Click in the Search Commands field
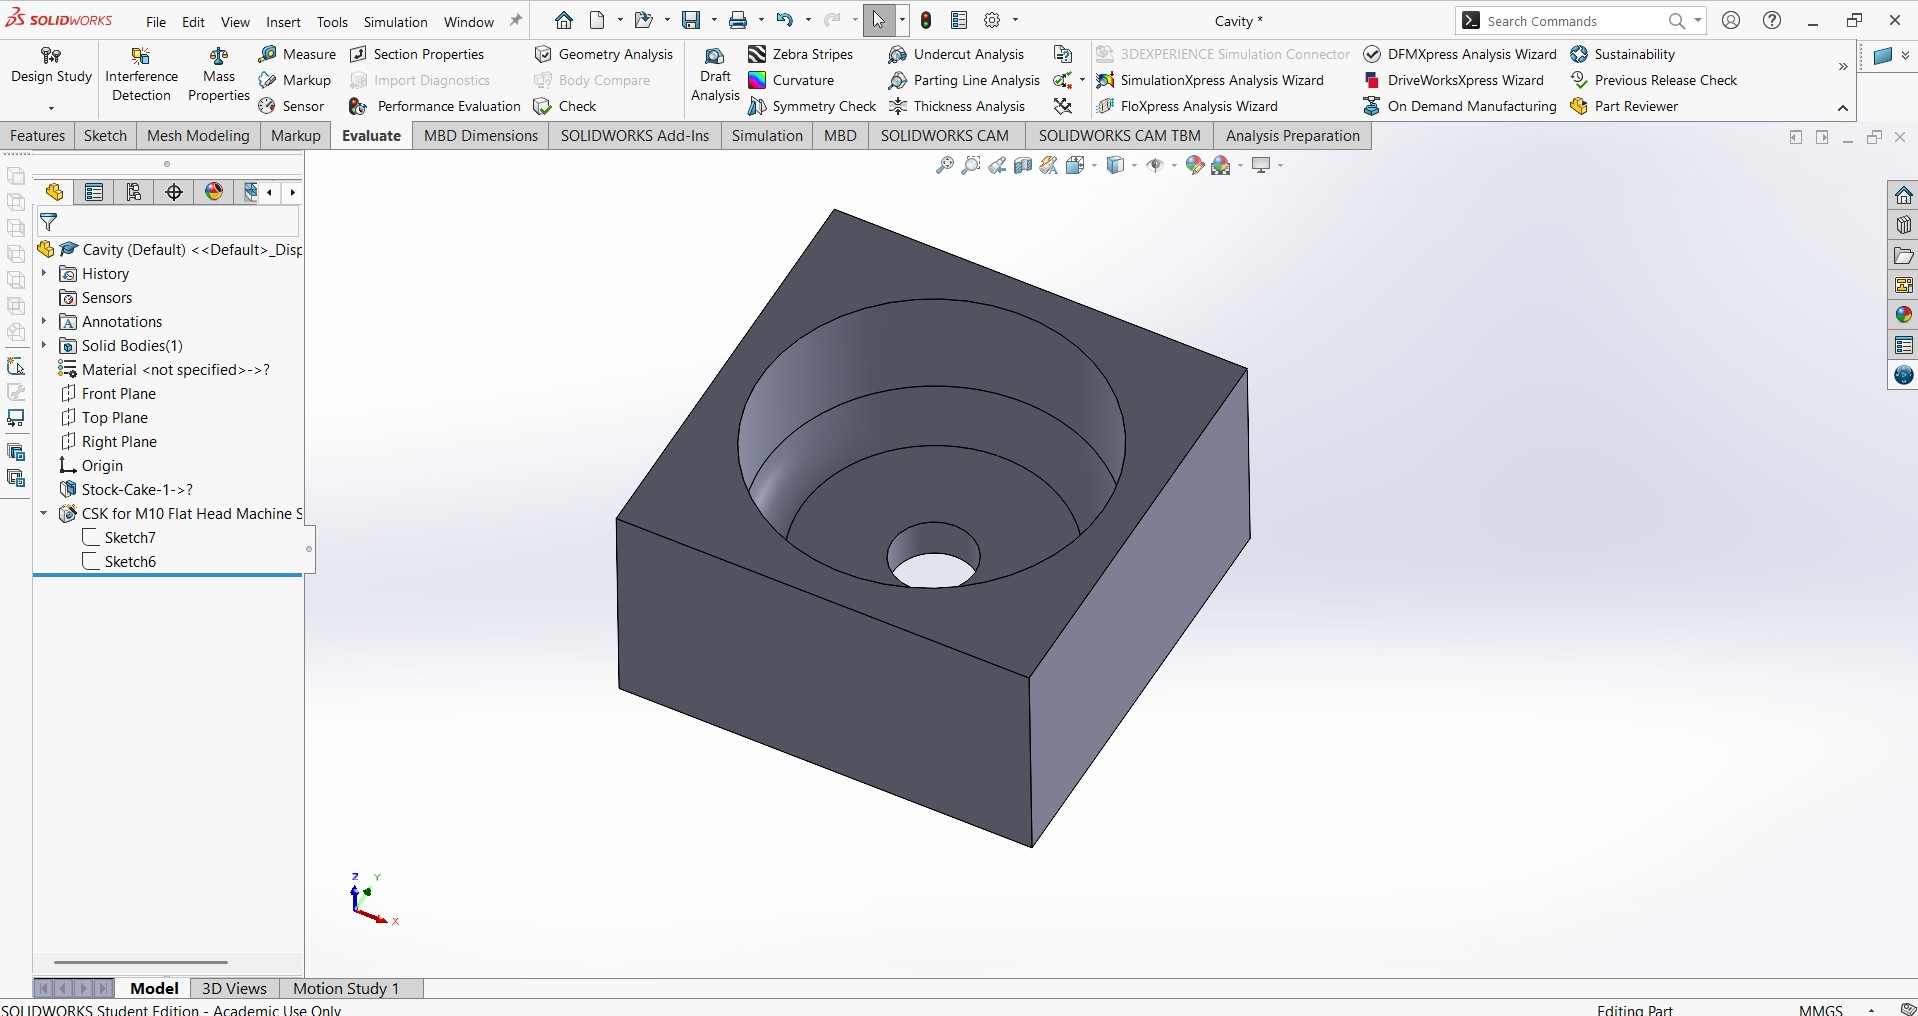The image size is (1918, 1016). click(1570, 21)
